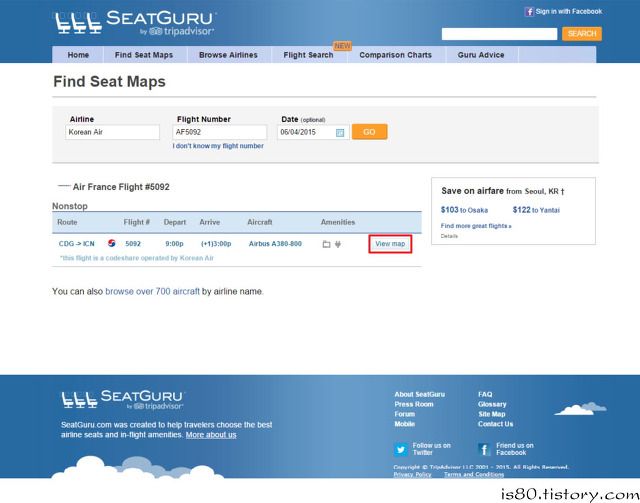Open Site Map footer link
Image resolution: width=640 pixels, height=503 pixels.
491,414
